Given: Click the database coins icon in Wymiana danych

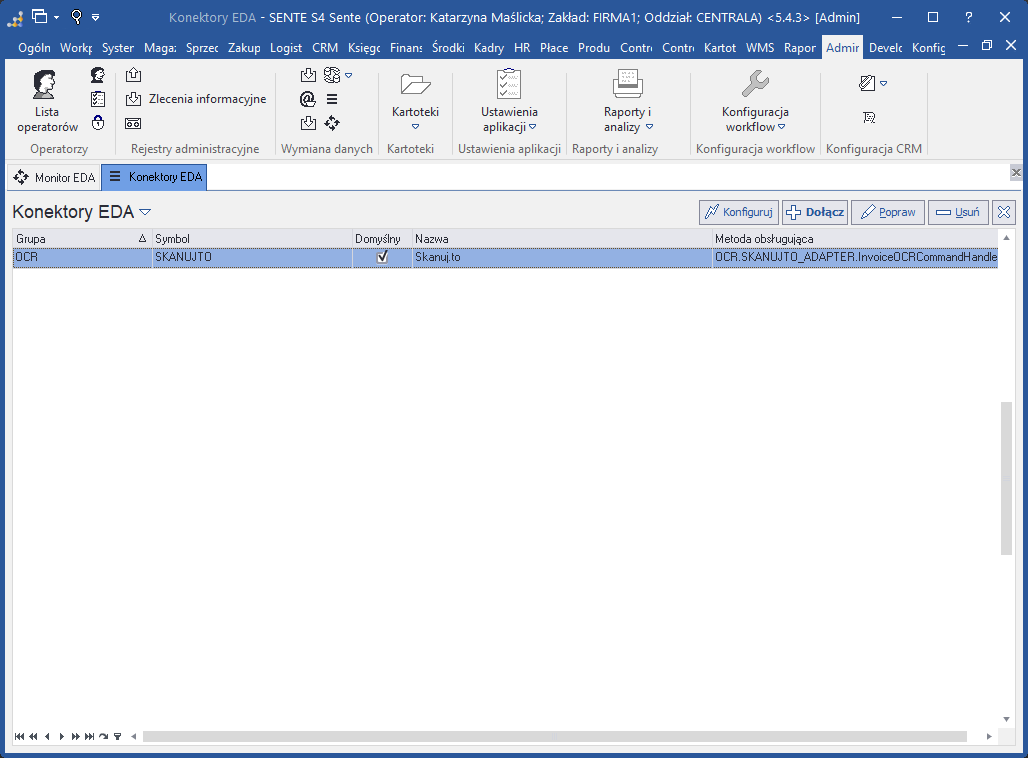Looking at the screenshot, I should [332, 75].
